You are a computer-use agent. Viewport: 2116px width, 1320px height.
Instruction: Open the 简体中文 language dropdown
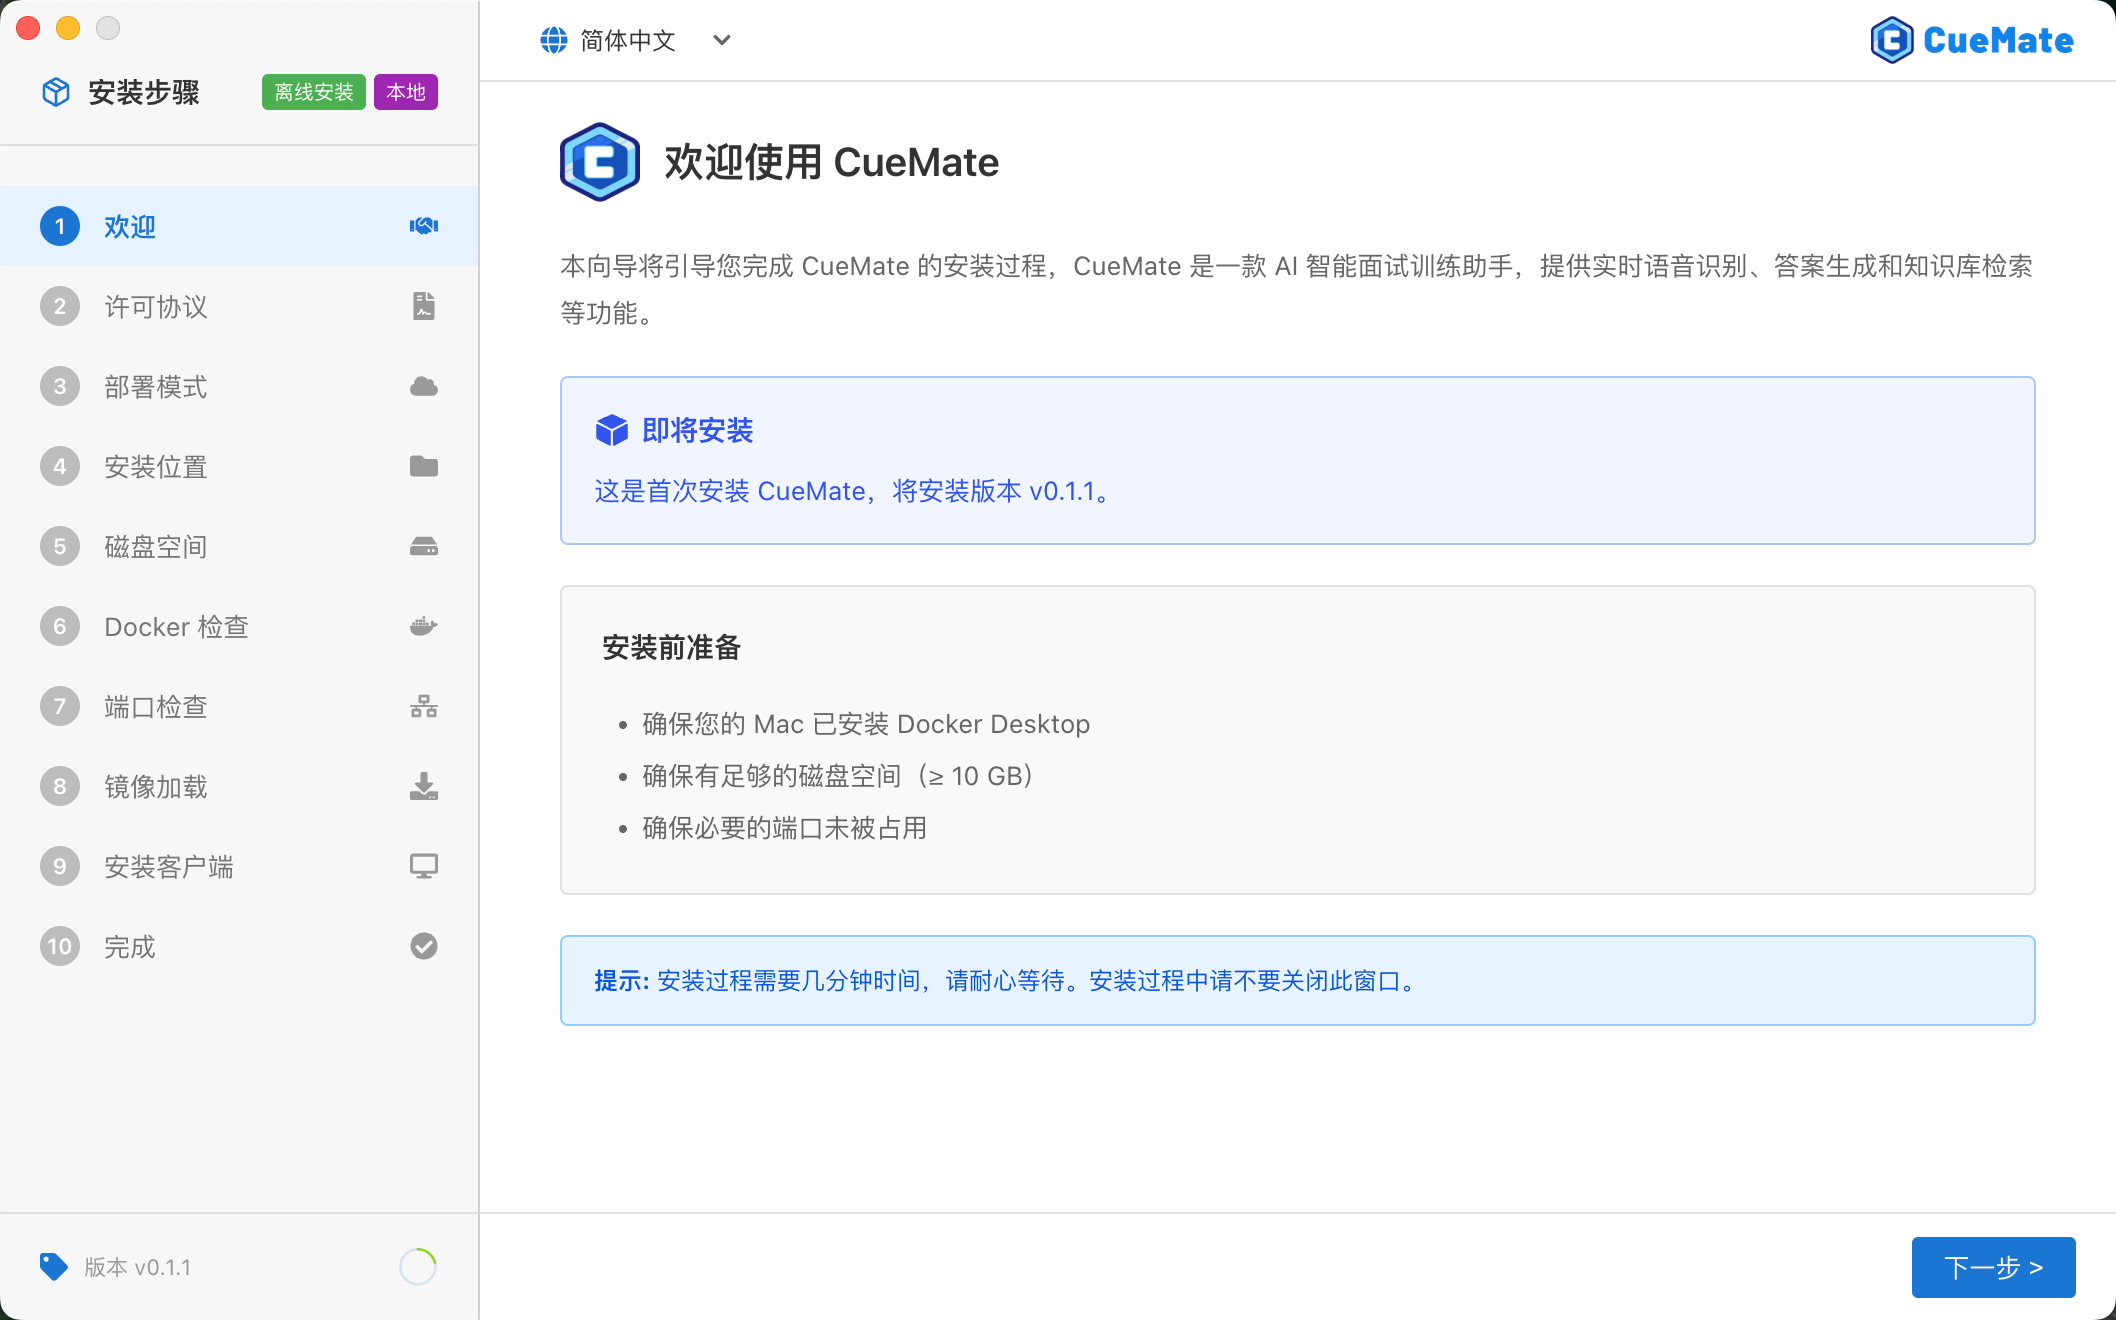click(x=628, y=40)
